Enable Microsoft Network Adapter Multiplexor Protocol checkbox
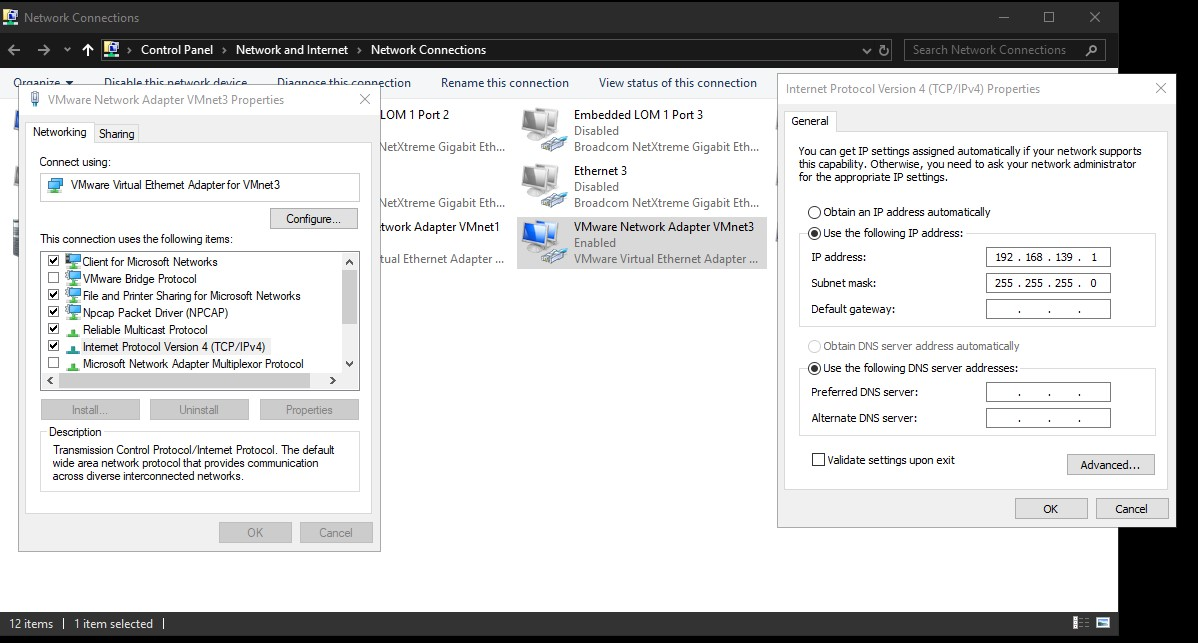The image size is (1198, 643). coord(53,363)
